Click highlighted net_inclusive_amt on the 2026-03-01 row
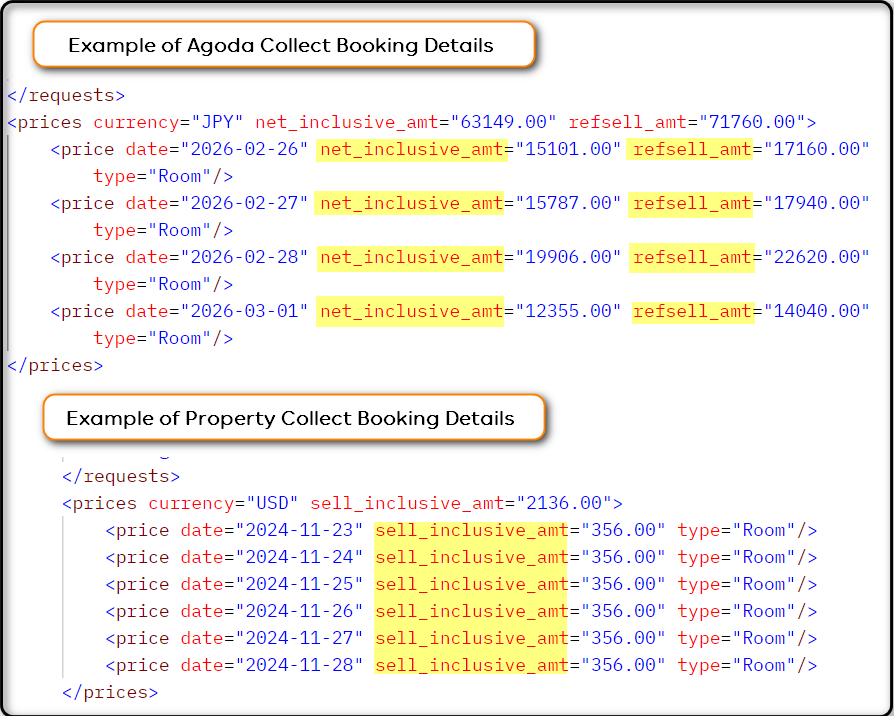Screen dimensions: 894x716 click(x=411, y=312)
